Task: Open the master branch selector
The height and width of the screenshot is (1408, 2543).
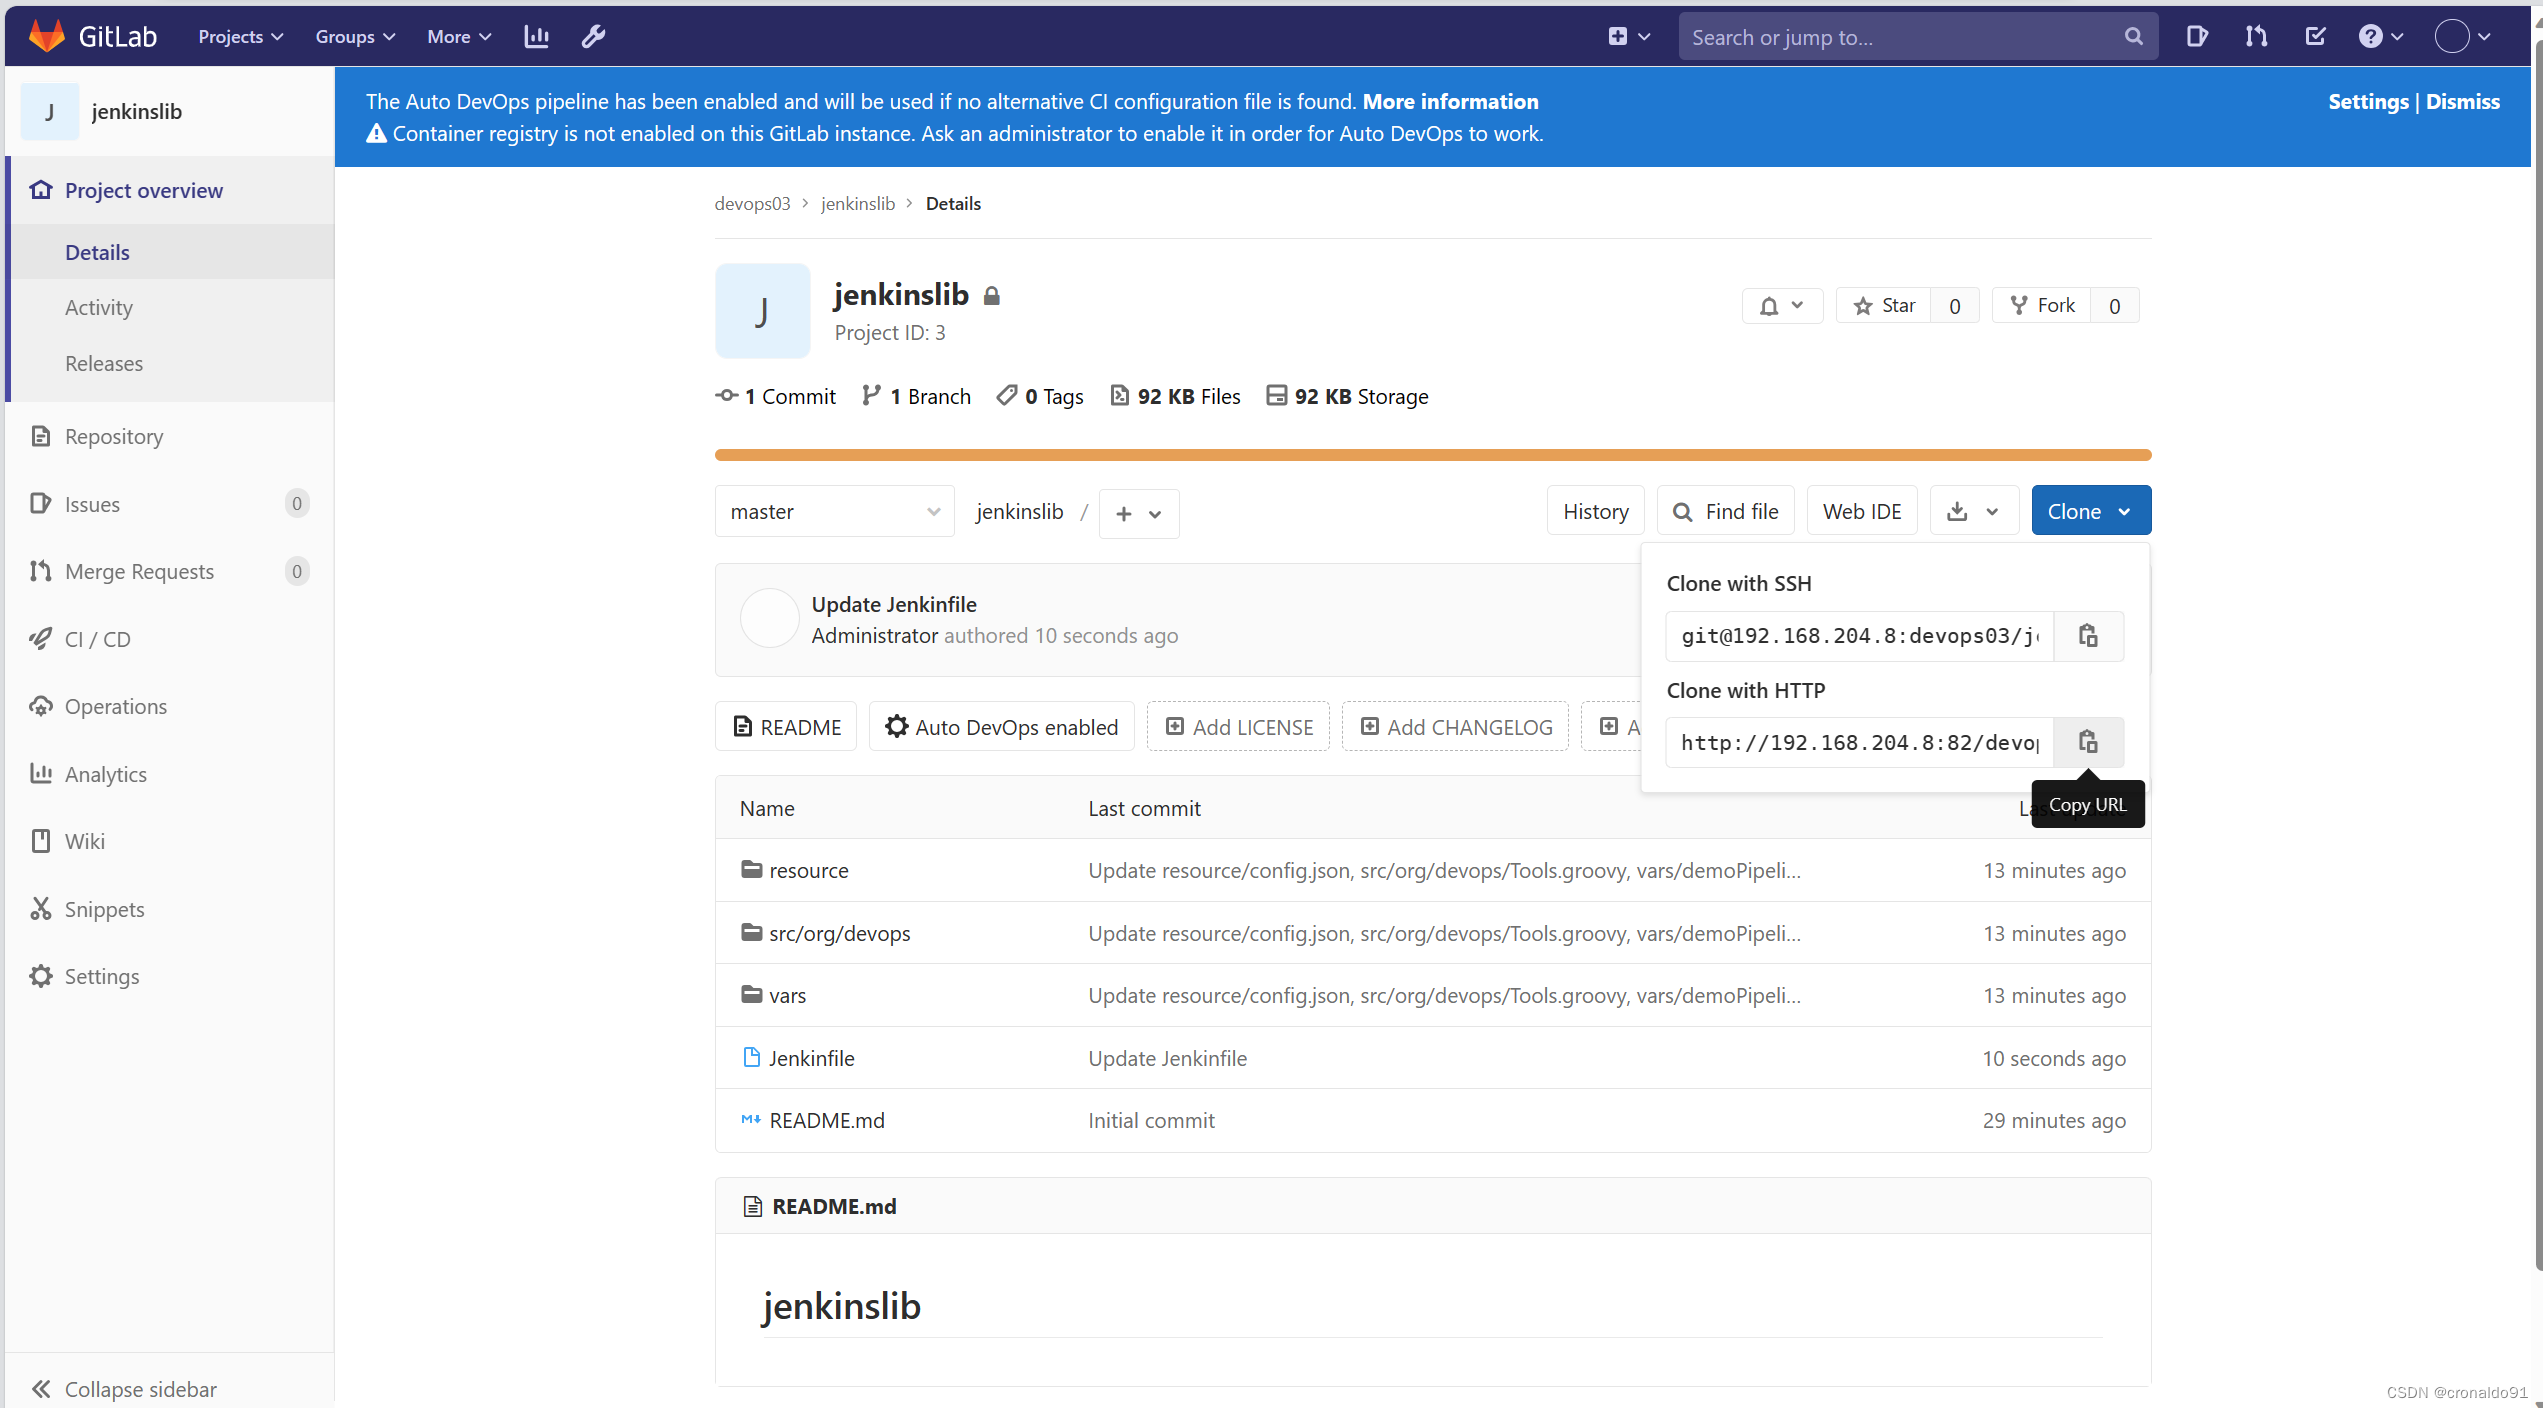Action: point(835,512)
